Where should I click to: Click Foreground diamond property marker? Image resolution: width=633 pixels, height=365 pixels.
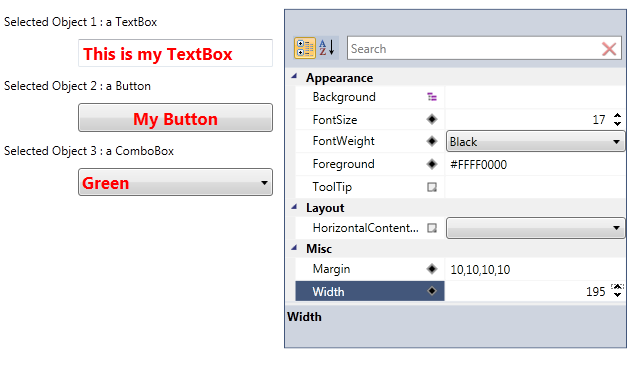click(432, 164)
